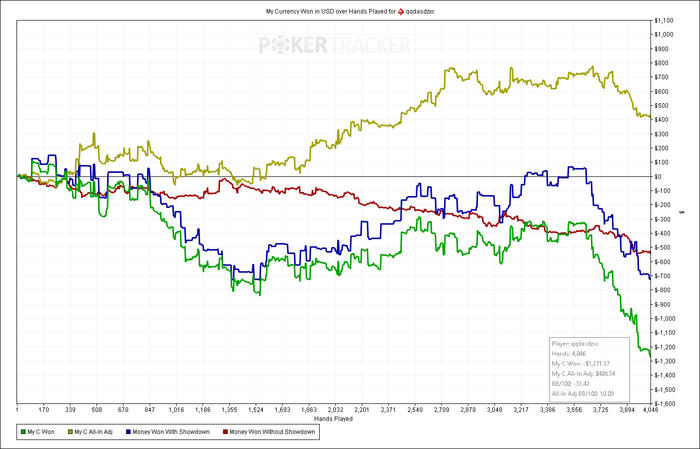
Task: Click the yellow My C All-In Adj swatch
Action: coord(70,432)
